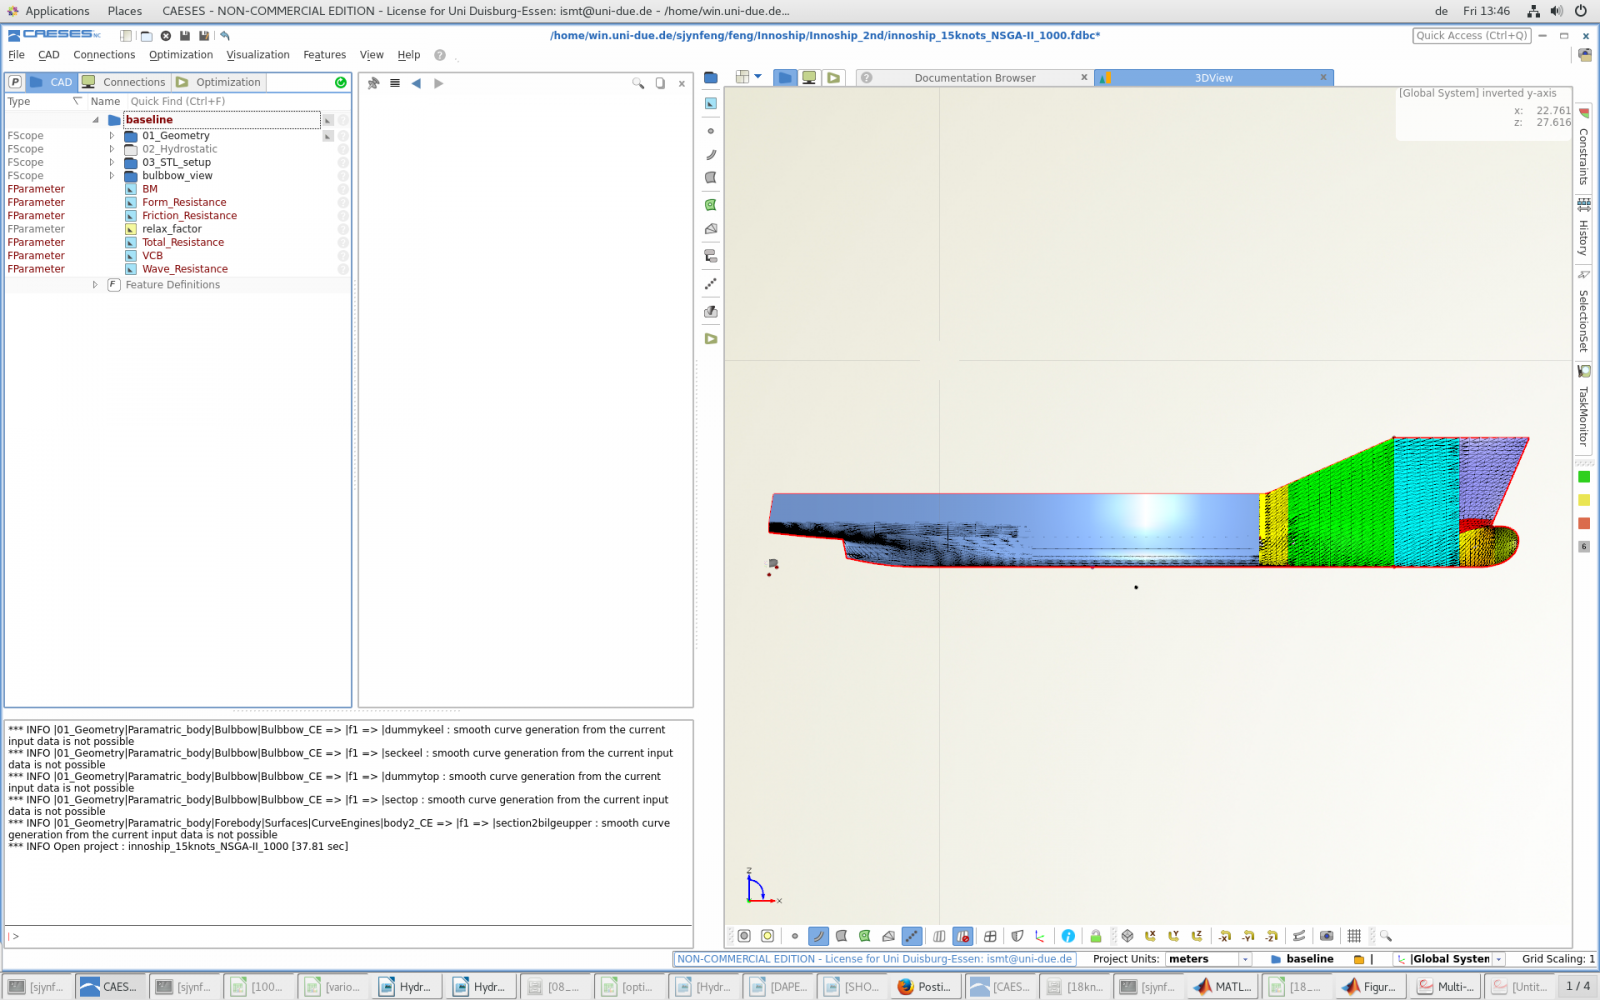Set view along X axis
The width and height of the screenshot is (1600, 1000).
1150,936
